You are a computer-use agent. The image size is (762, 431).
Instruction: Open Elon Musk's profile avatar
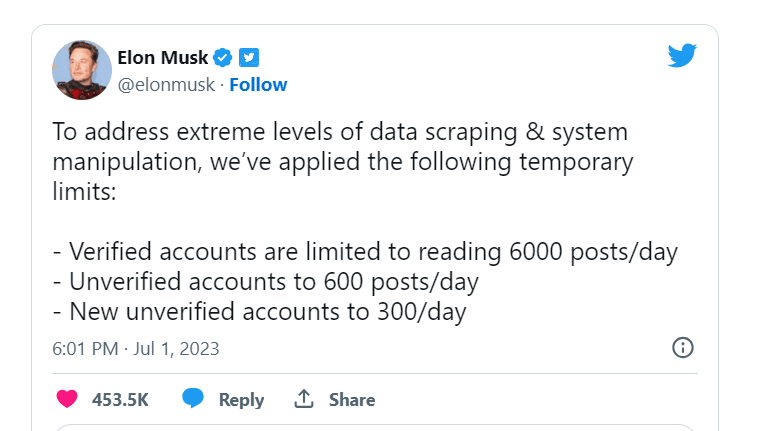(82, 70)
